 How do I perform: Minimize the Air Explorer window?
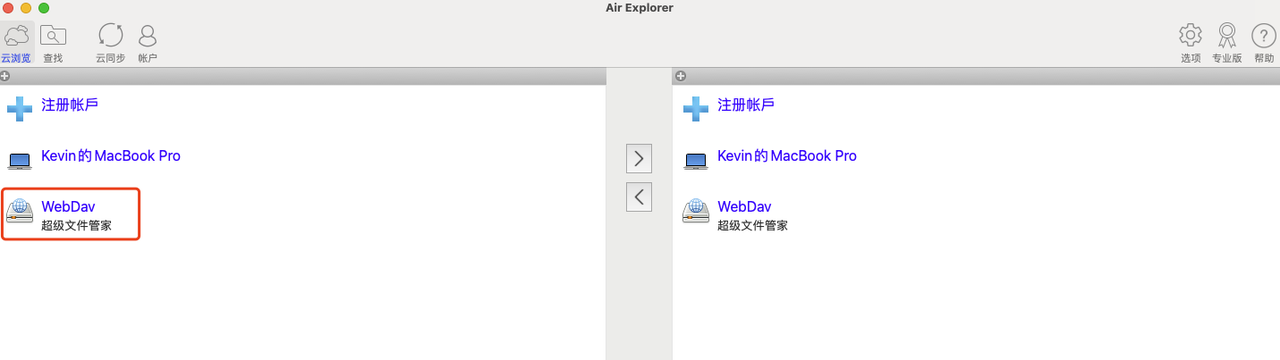(26, 8)
